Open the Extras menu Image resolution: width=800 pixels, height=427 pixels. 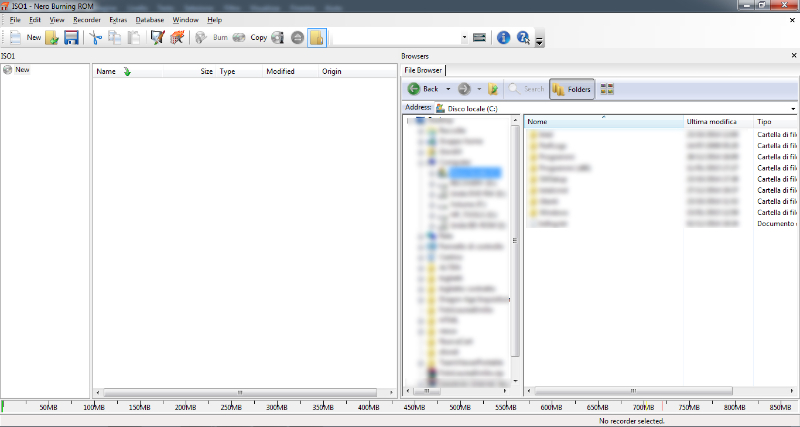(118, 20)
